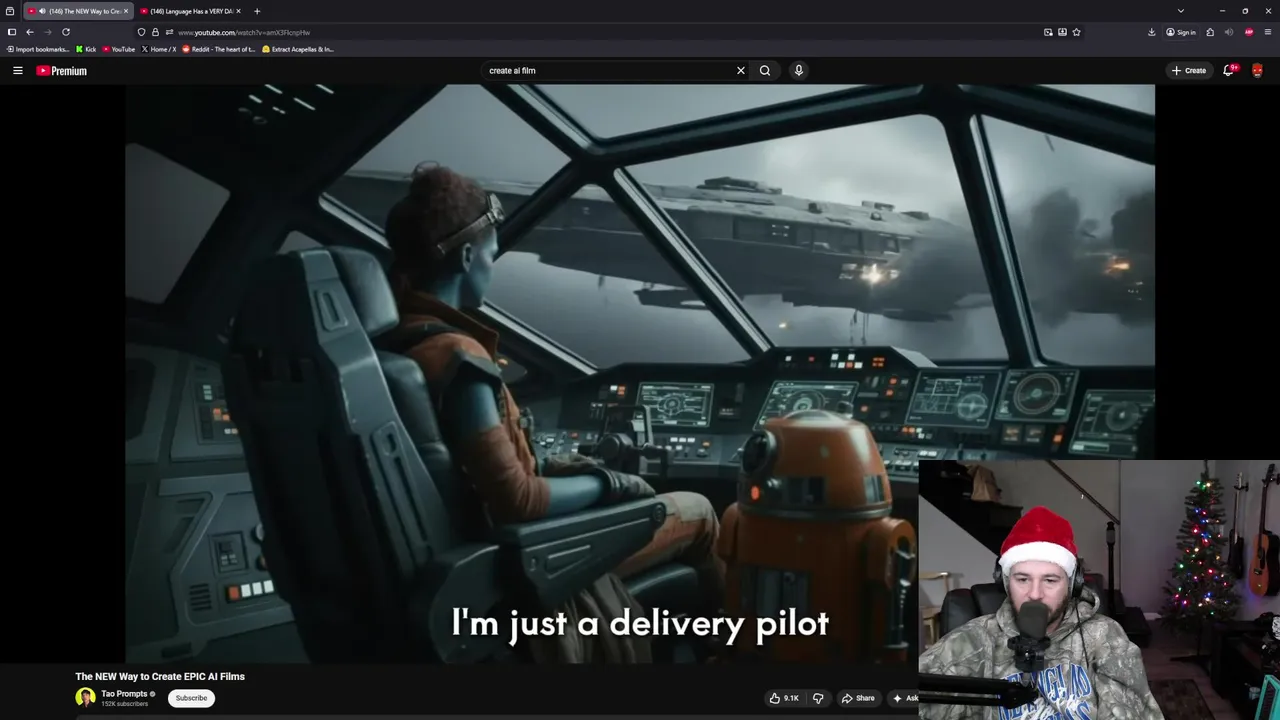1280x720 pixels.
Task: Clear the search box with the X
Action: click(741, 70)
